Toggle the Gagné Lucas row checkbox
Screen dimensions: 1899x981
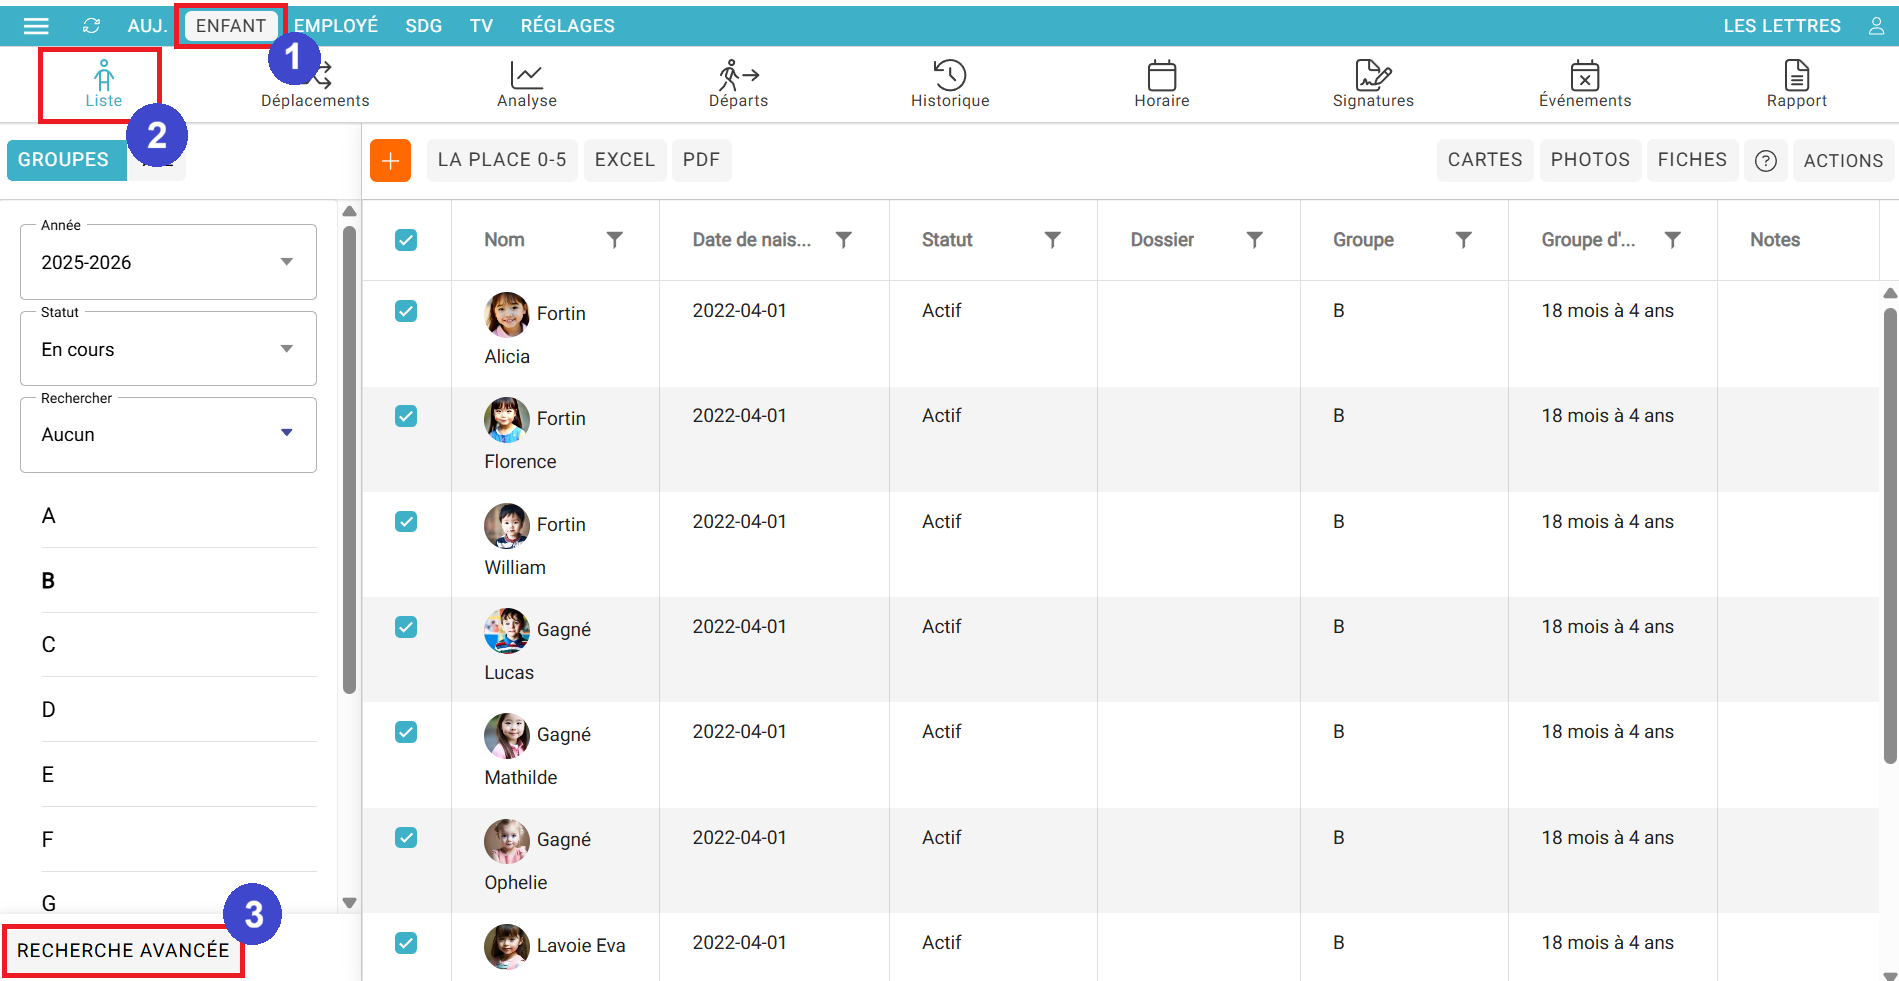[406, 627]
